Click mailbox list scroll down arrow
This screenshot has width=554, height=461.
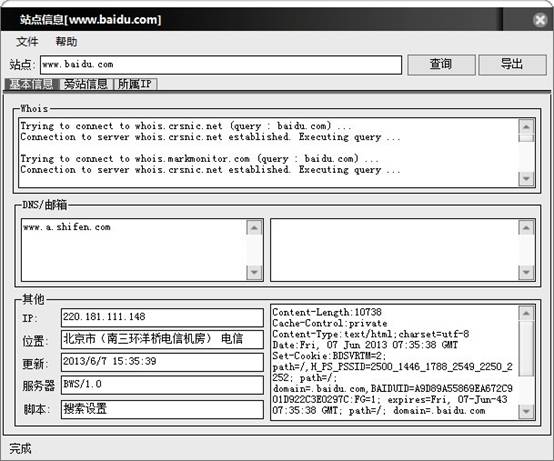pyautogui.click(x=526, y=272)
